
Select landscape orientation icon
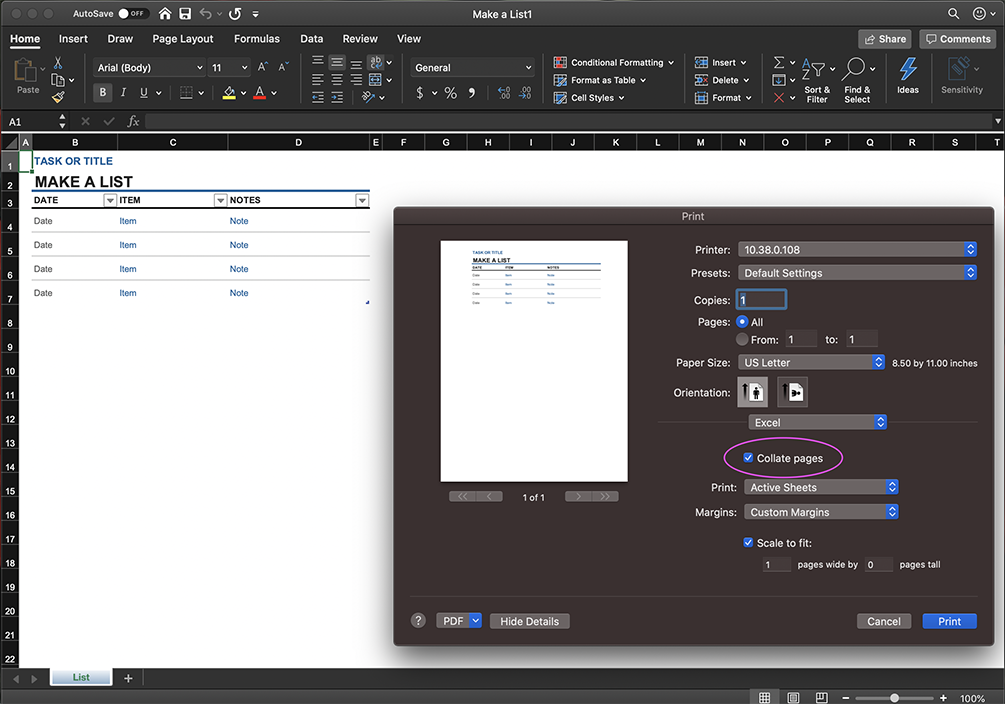[x=792, y=393]
